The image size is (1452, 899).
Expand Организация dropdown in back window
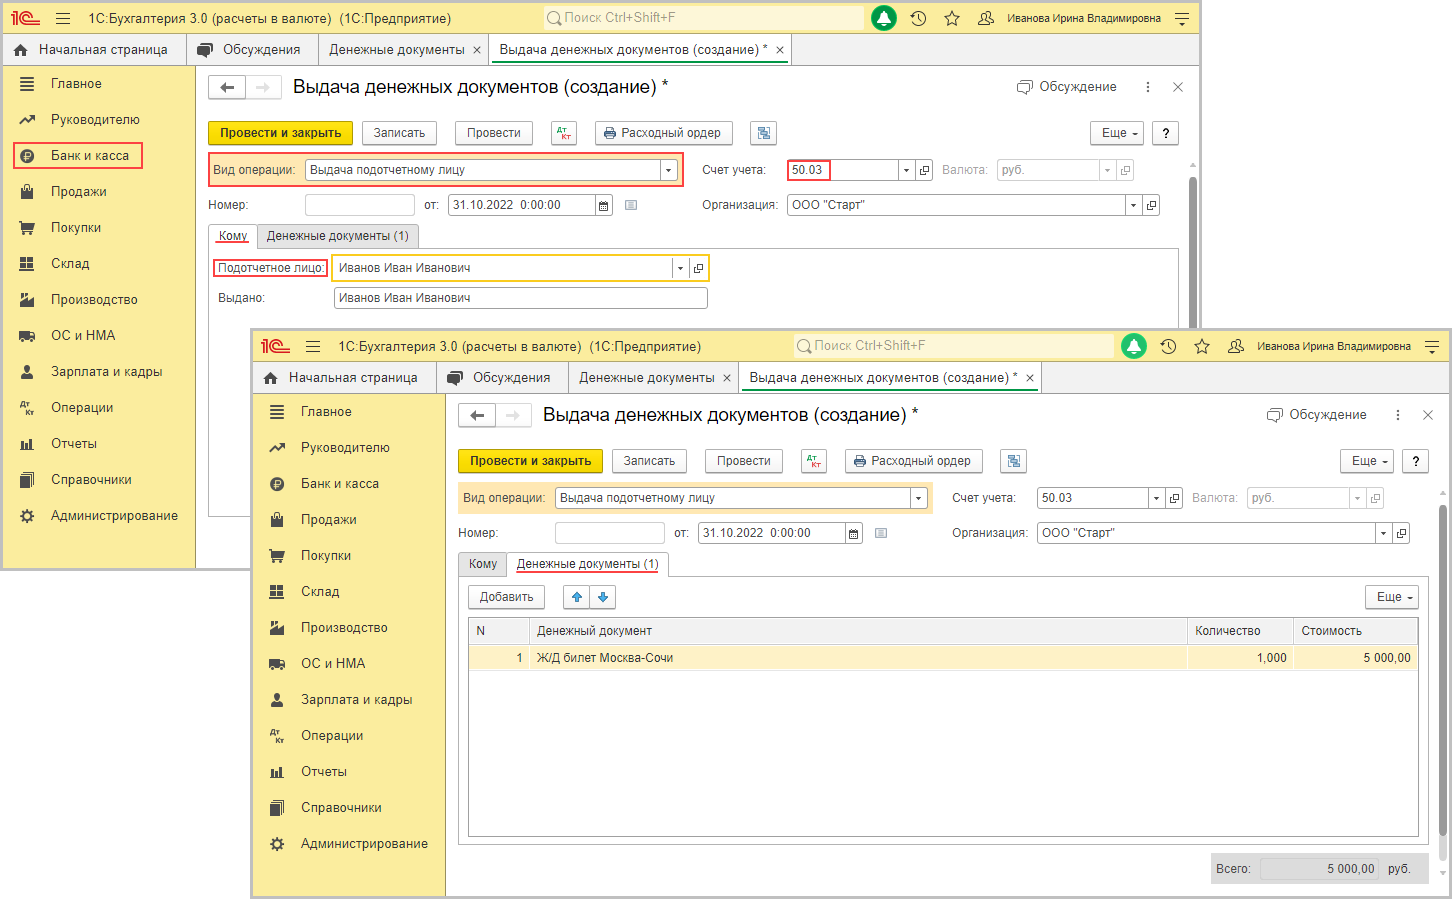tap(1133, 205)
